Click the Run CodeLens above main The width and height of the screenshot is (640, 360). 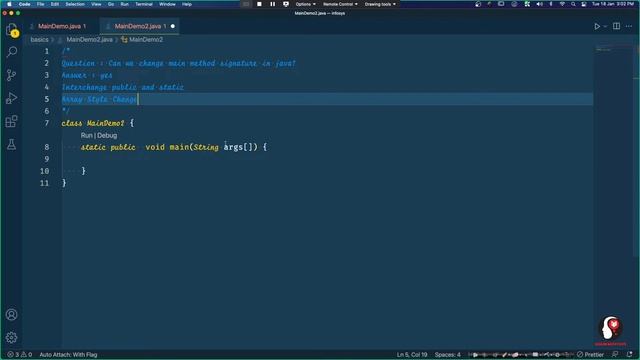(x=86, y=135)
